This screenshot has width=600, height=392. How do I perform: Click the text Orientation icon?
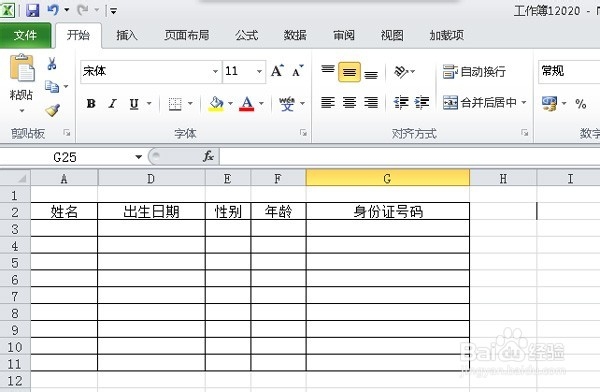(401, 72)
